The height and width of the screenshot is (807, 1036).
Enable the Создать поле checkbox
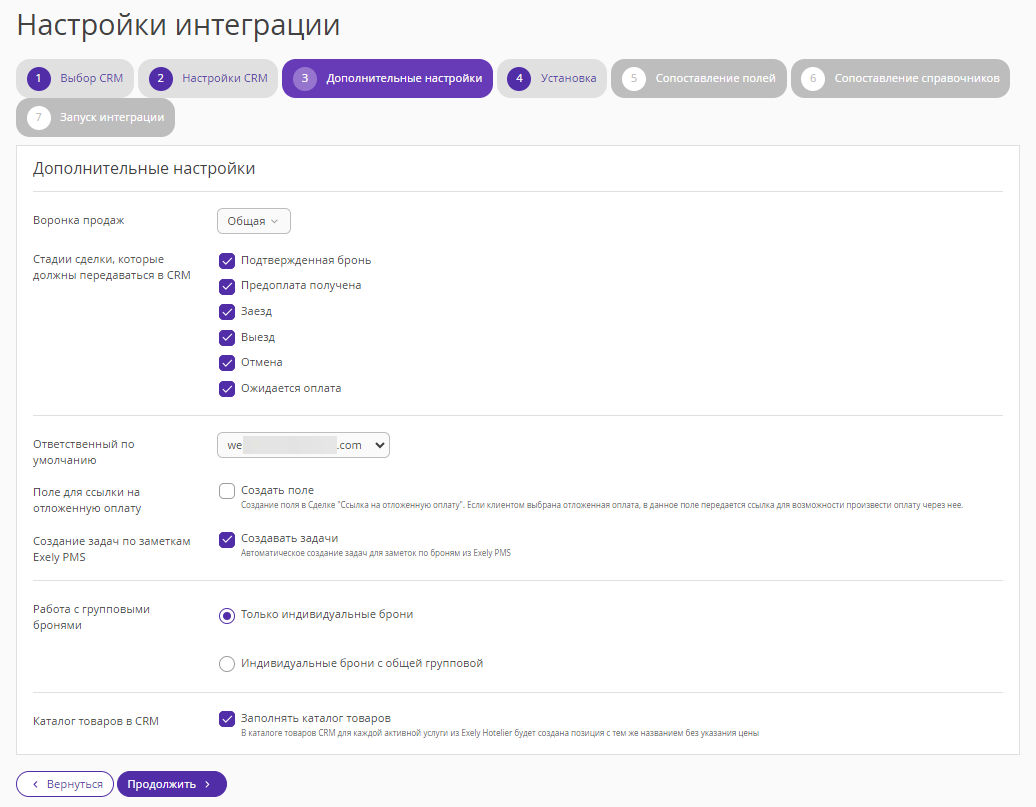(227, 491)
